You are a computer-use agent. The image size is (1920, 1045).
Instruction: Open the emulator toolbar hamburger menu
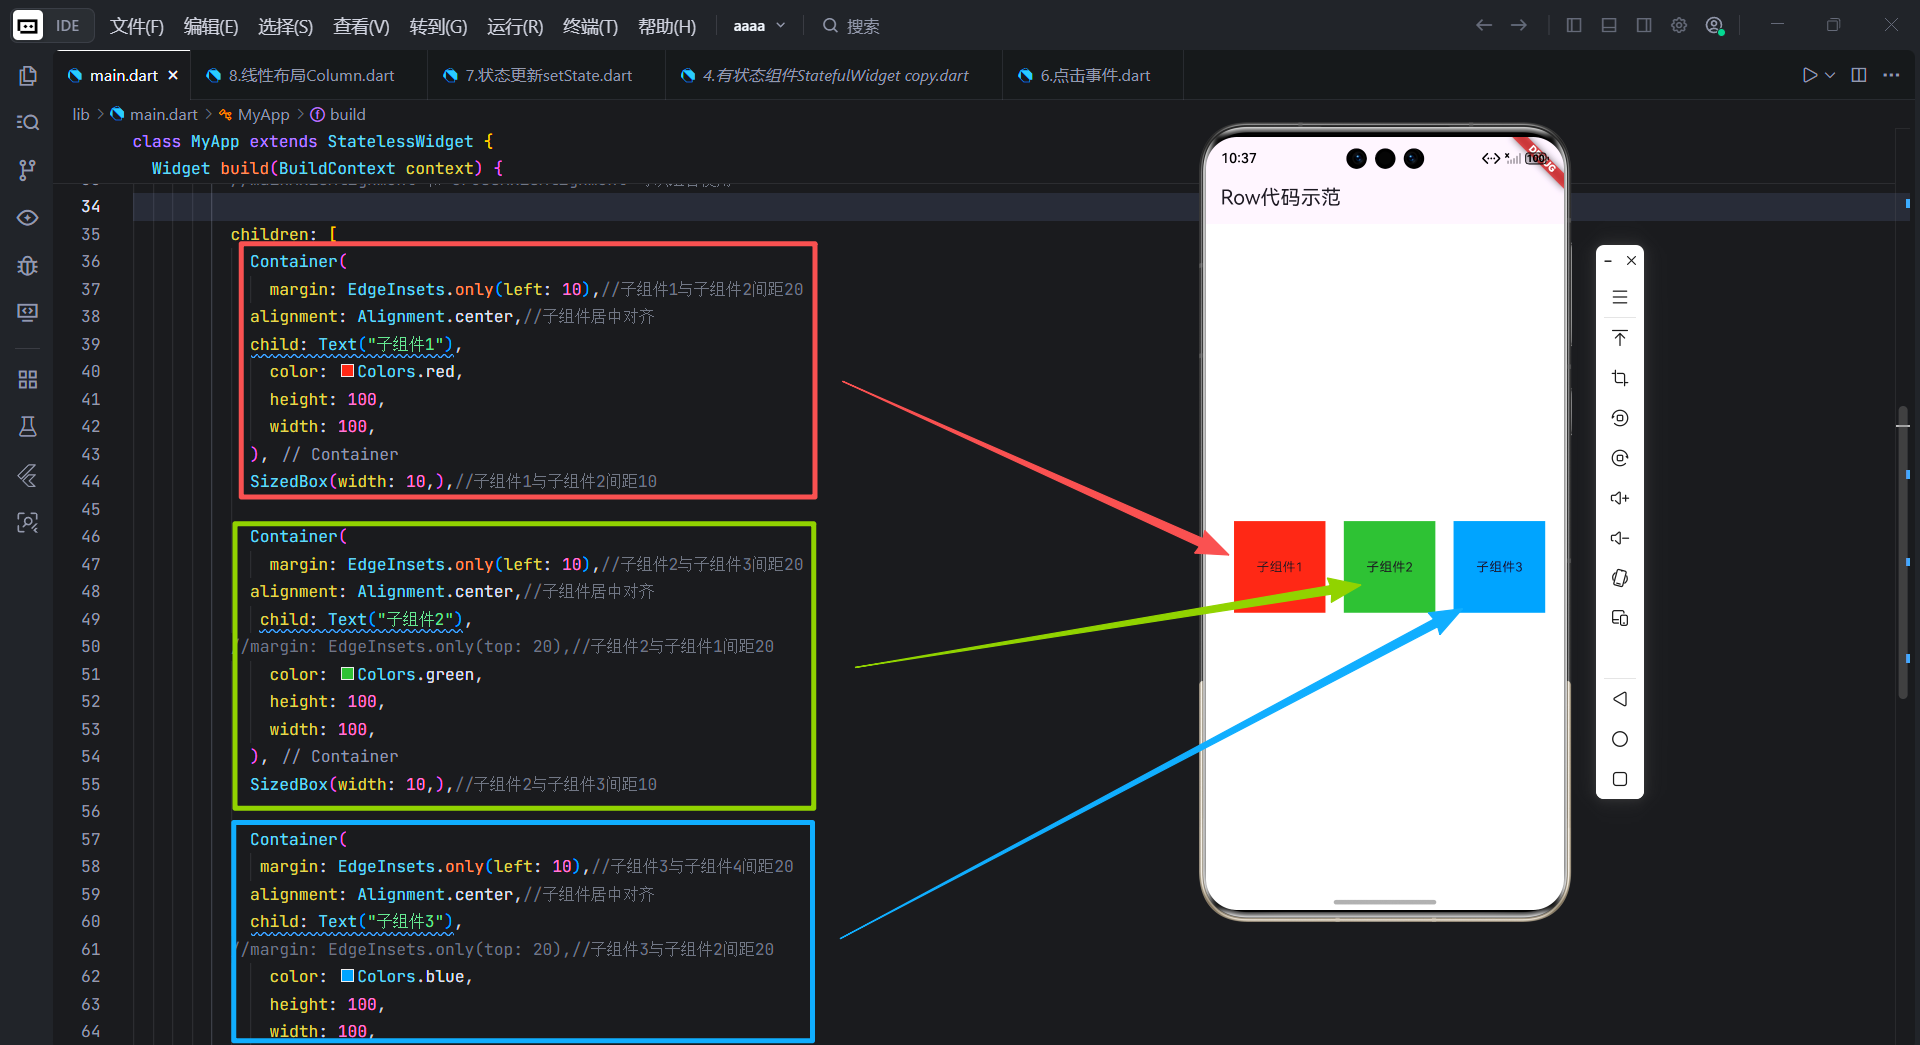pyautogui.click(x=1620, y=297)
